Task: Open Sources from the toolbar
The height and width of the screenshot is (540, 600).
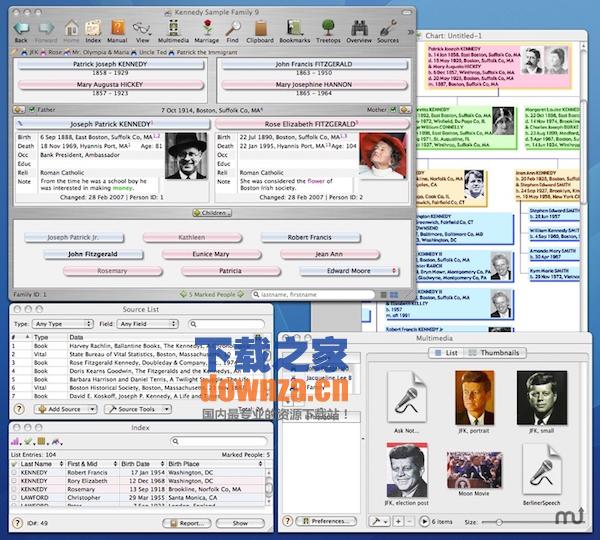Action: [x=387, y=29]
